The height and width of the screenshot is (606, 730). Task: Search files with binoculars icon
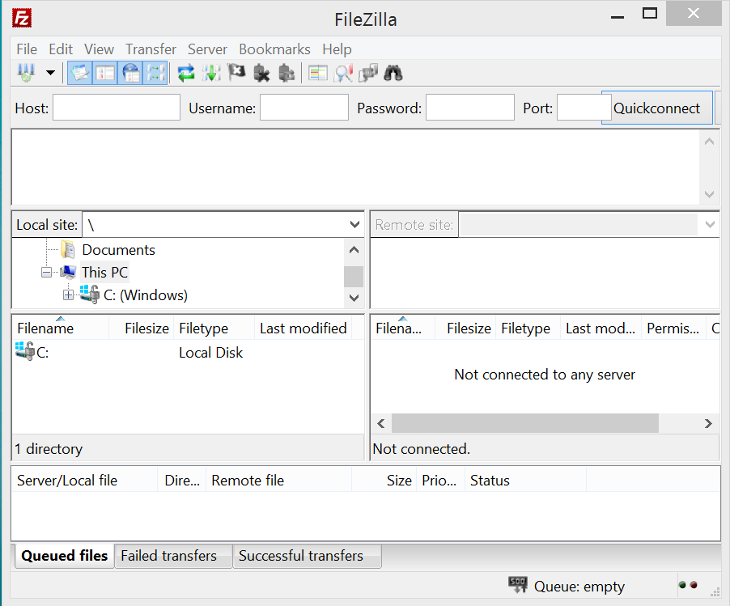point(393,73)
